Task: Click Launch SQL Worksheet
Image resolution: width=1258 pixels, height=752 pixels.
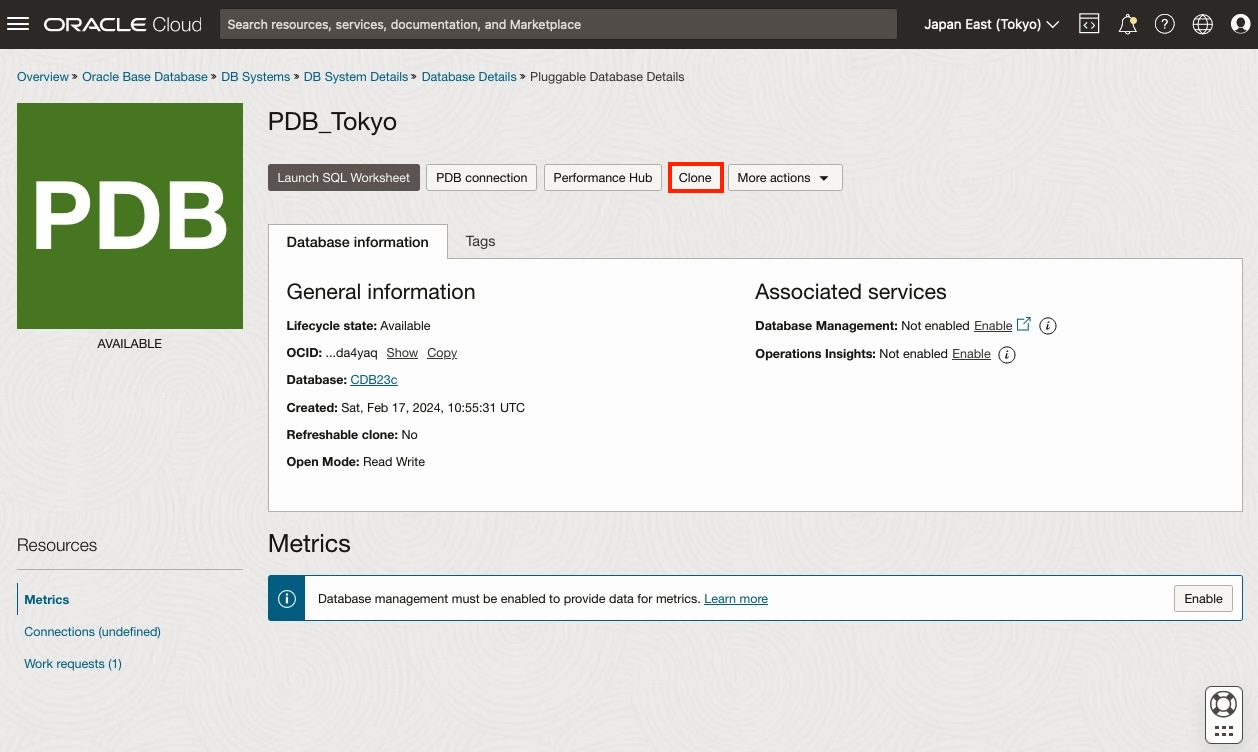Action: 344,177
